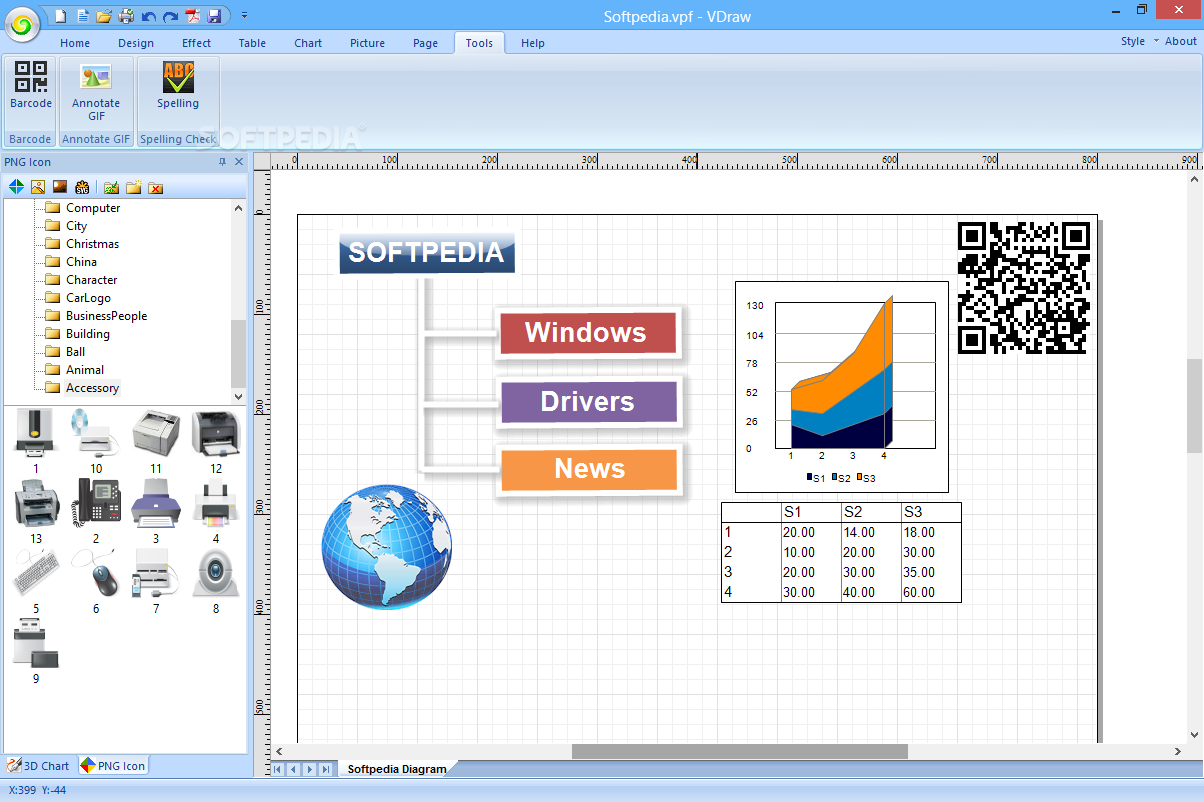Screen dimensions: 1204x802
Task: Click the new text document icon
Action: pyautogui.click(x=82, y=16)
